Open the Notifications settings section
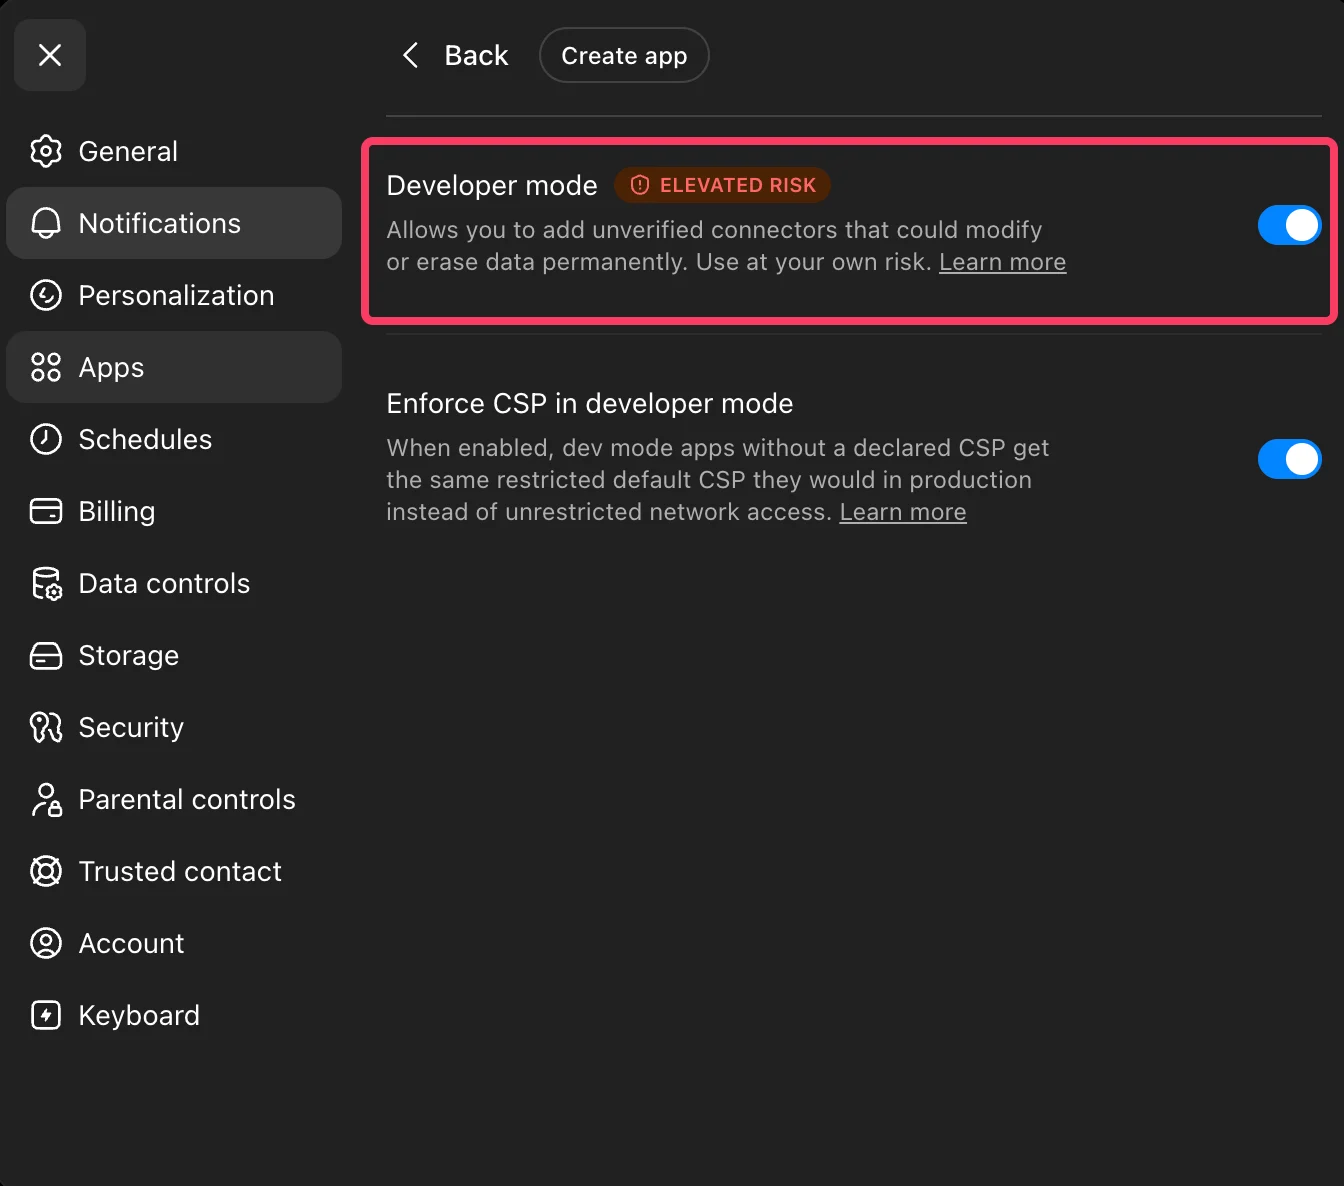Screen dimensions: 1344x1186 [174, 223]
